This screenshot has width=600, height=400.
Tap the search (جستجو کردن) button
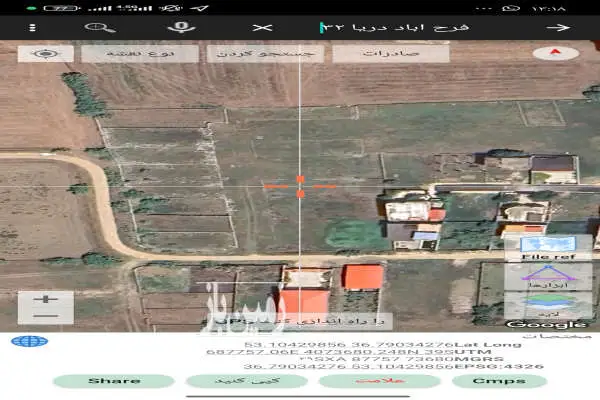[265, 54]
